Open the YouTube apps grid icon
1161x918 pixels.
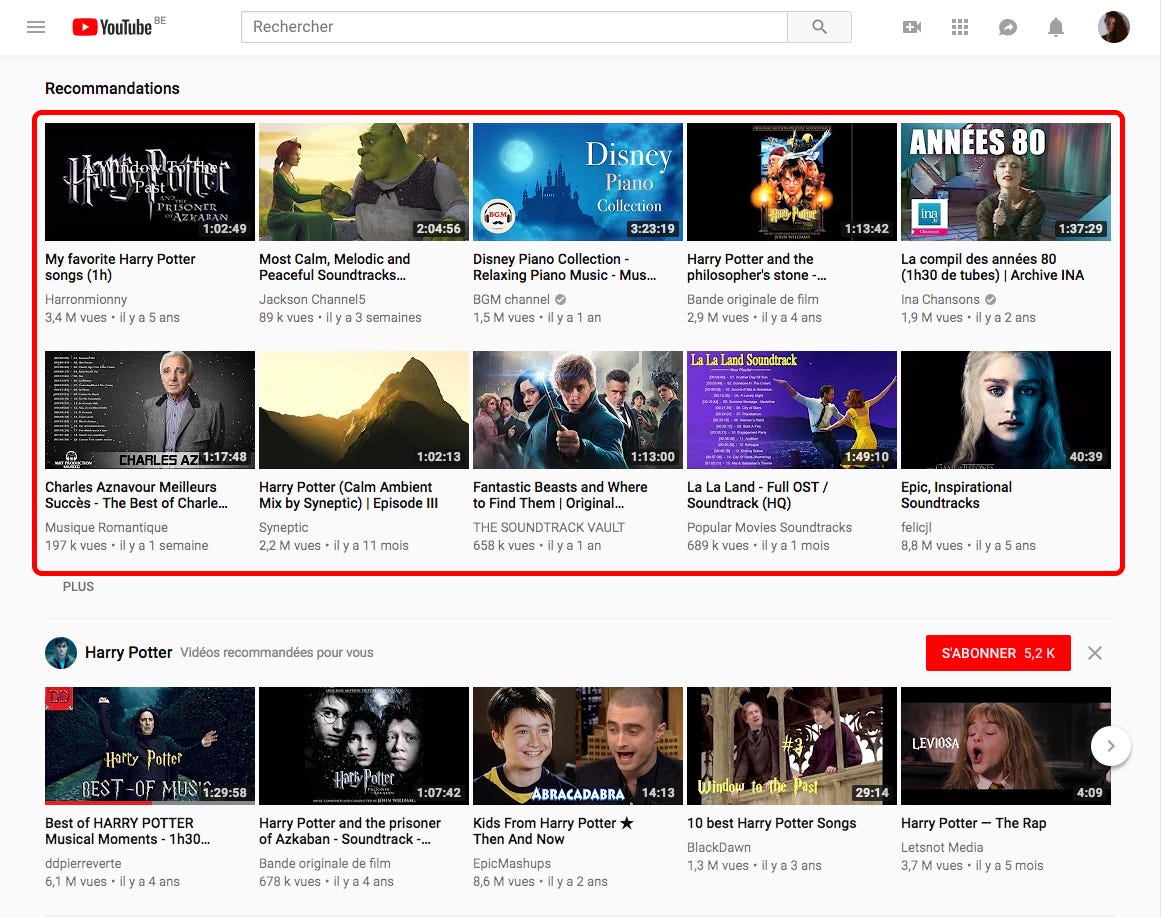pos(960,27)
